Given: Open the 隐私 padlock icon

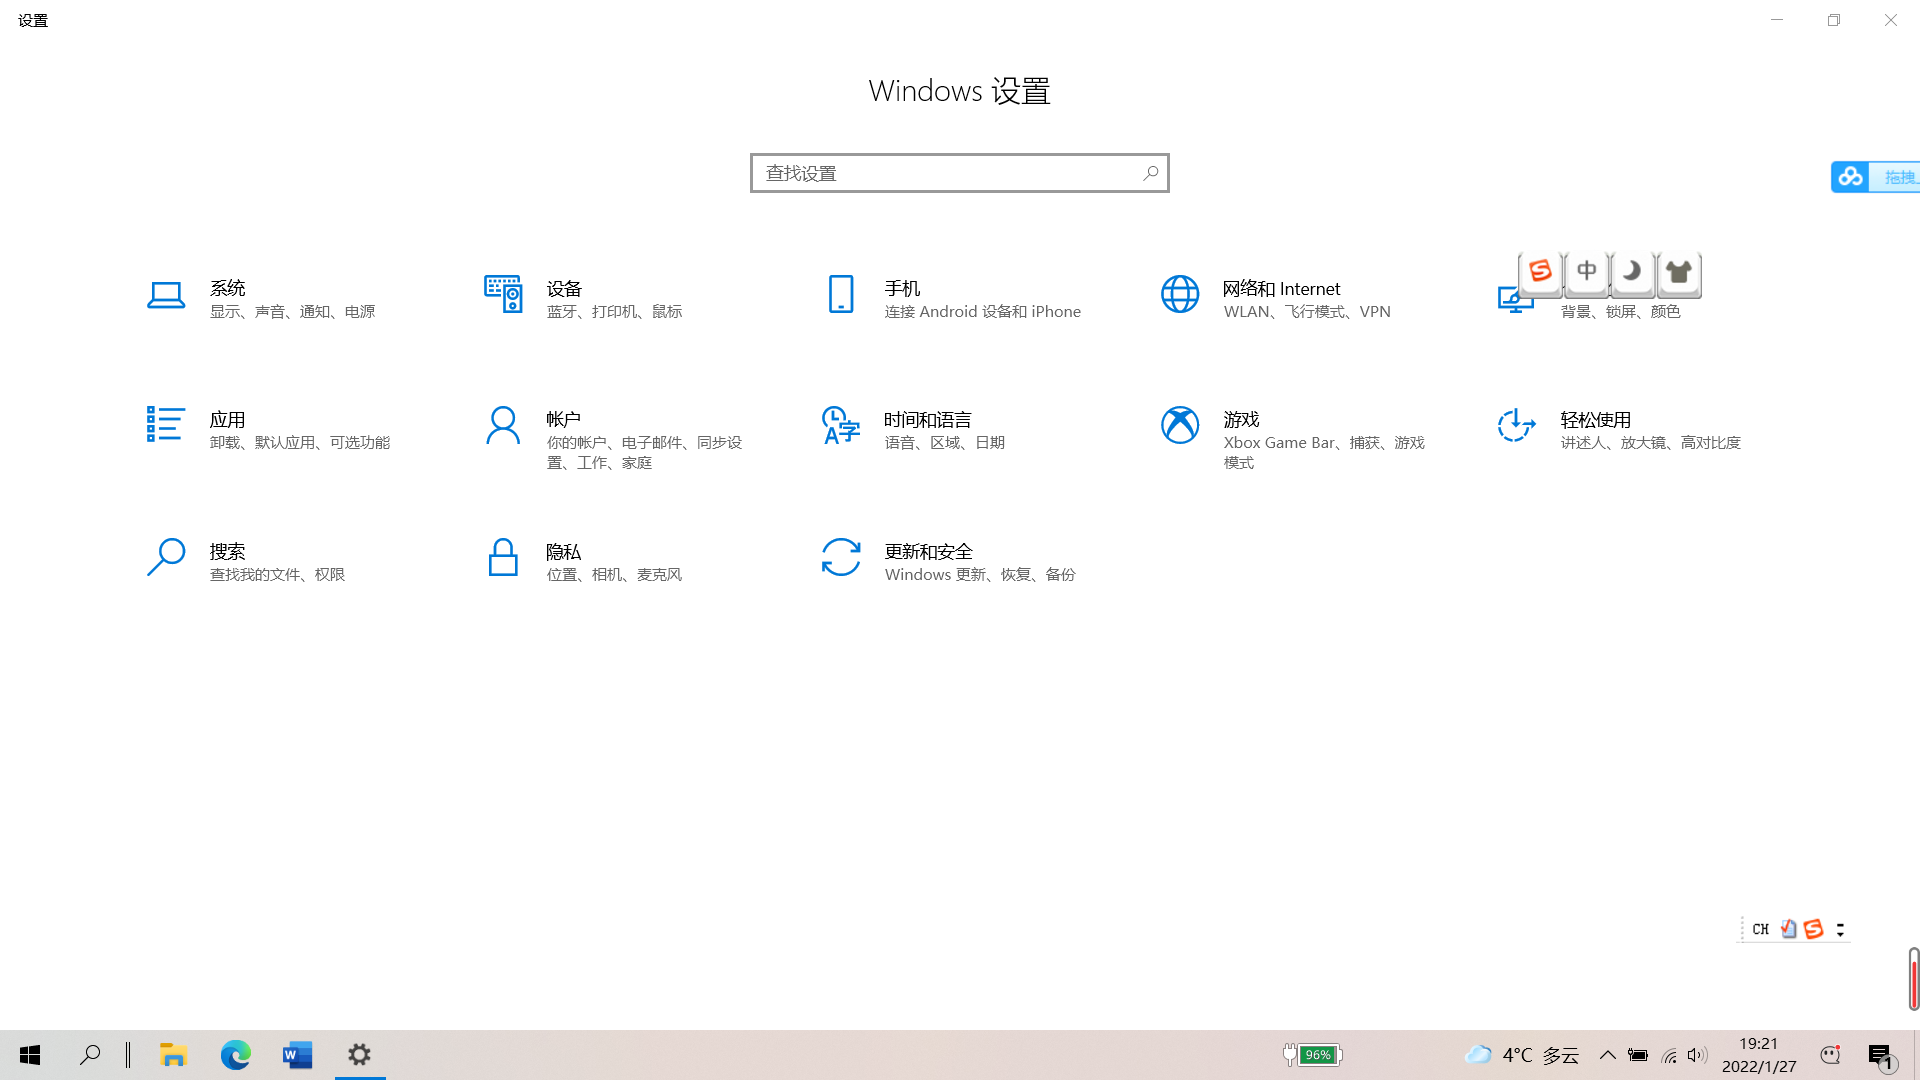Looking at the screenshot, I should coord(503,557).
